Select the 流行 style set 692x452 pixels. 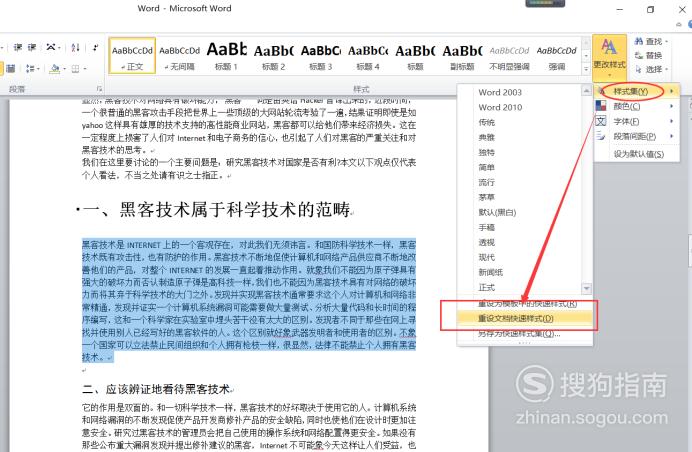click(x=520, y=182)
